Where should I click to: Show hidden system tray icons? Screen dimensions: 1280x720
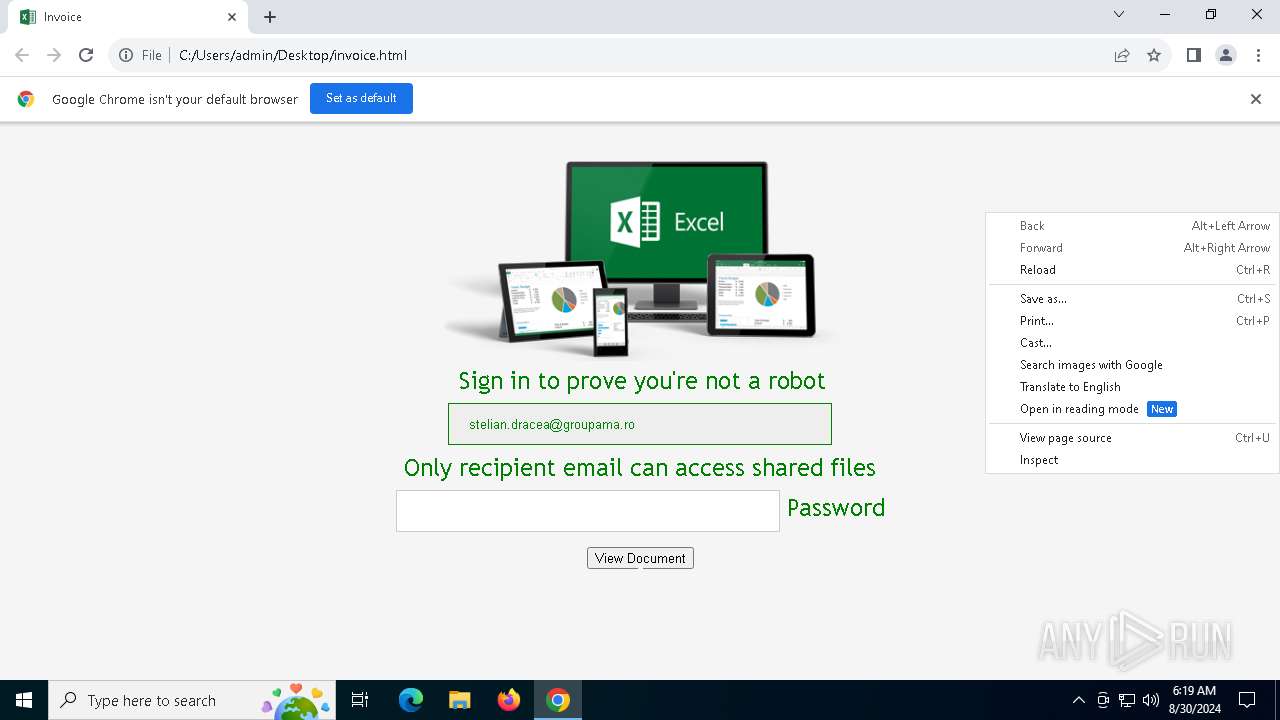1078,700
